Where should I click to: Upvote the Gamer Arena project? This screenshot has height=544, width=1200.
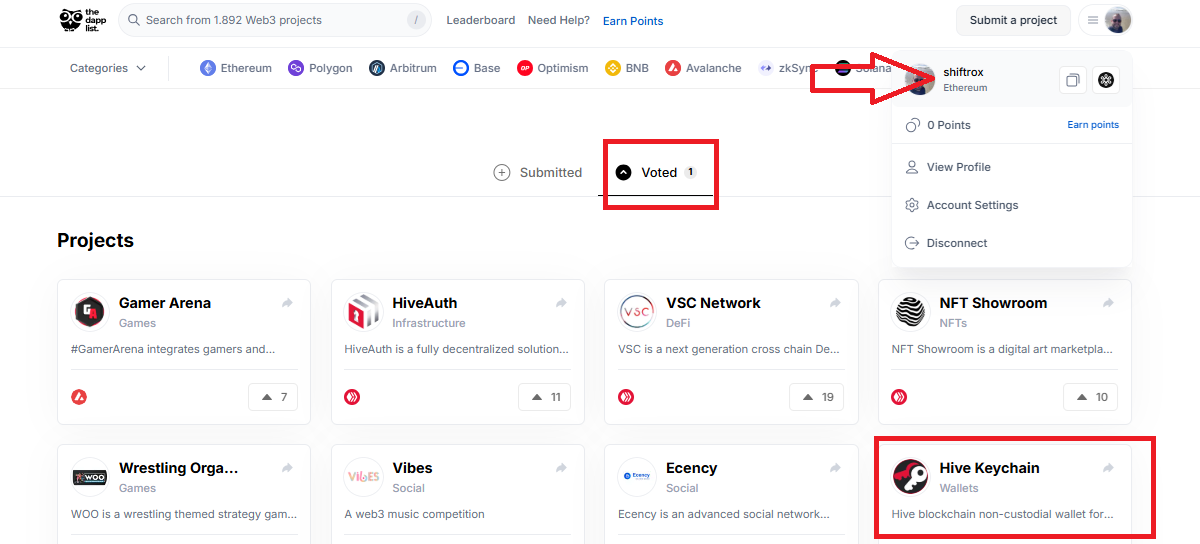(x=273, y=397)
